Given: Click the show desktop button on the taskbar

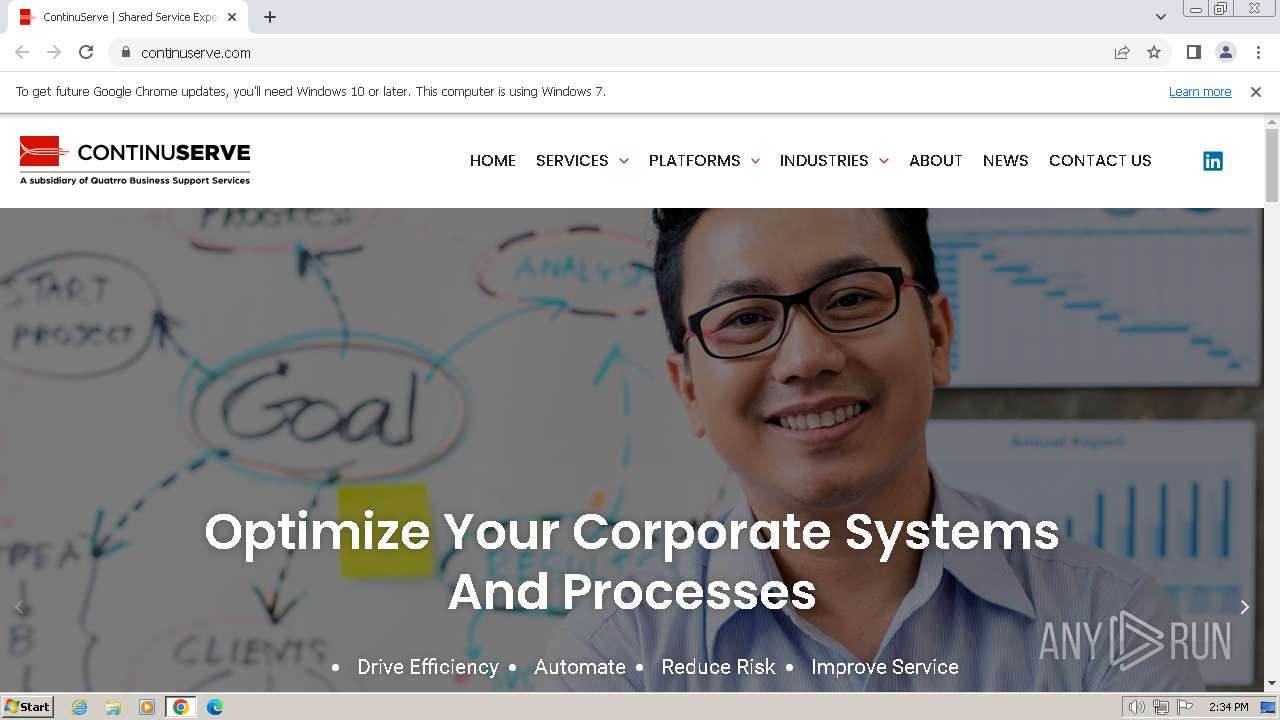Looking at the screenshot, I should coord(1268,707).
